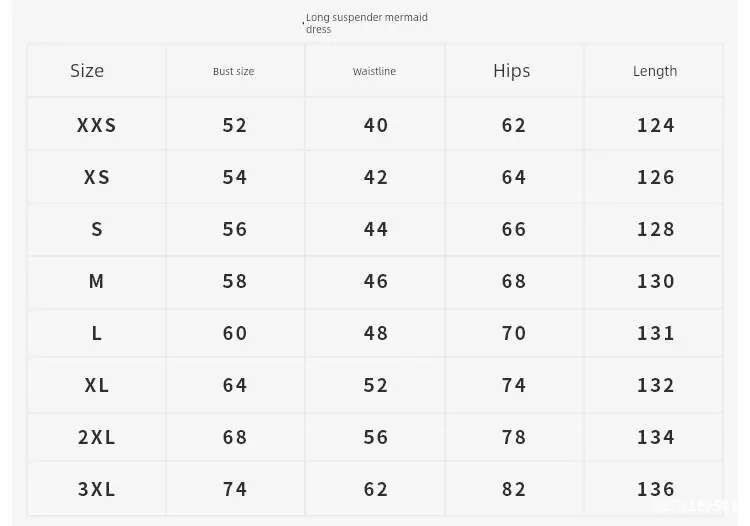
Task: Click the Long suspender mermaid dress title
Action: coord(366,23)
